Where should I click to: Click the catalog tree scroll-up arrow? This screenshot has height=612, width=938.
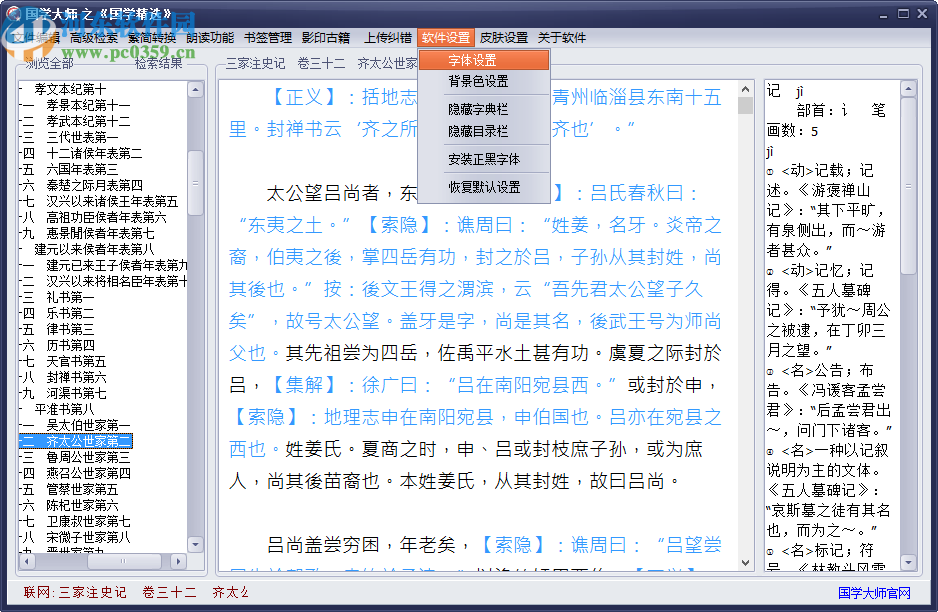(x=195, y=90)
